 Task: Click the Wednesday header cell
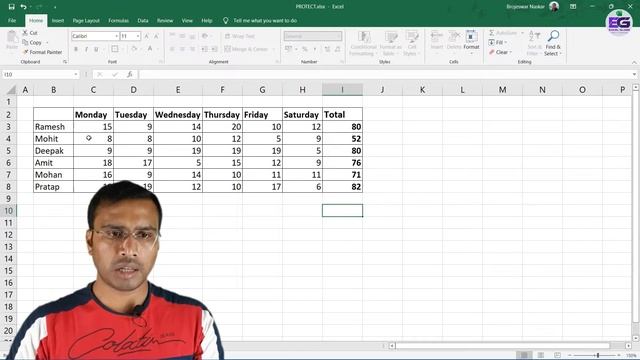click(178, 115)
